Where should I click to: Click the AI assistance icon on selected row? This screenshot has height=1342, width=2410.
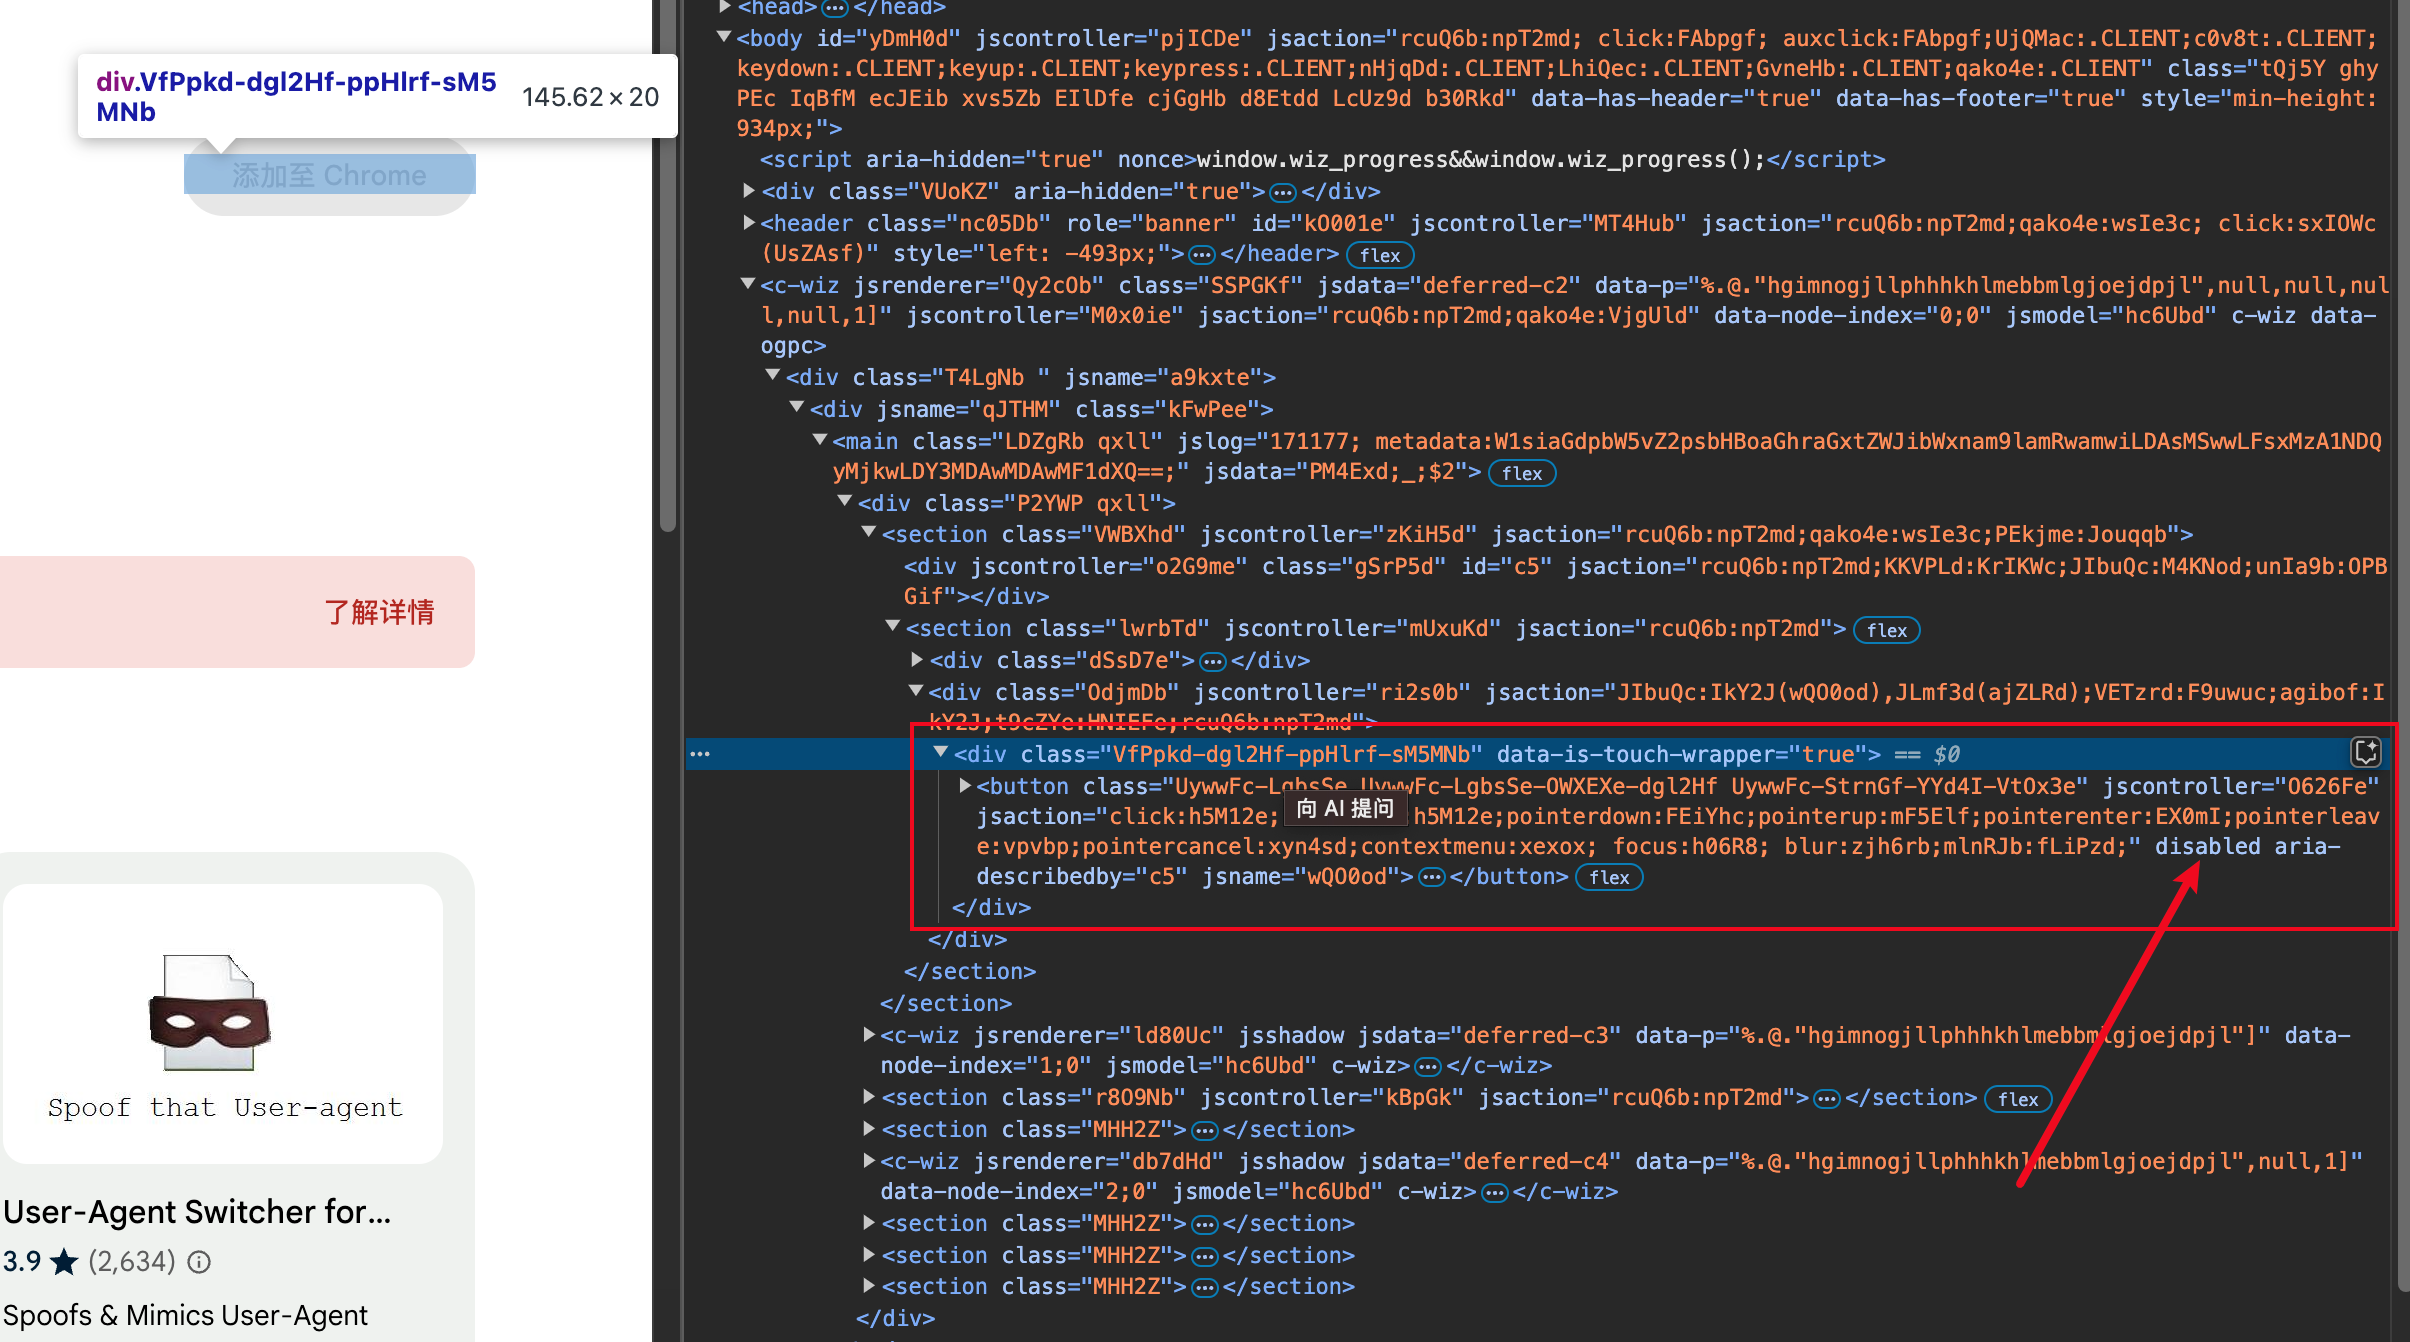[x=2366, y=752]
